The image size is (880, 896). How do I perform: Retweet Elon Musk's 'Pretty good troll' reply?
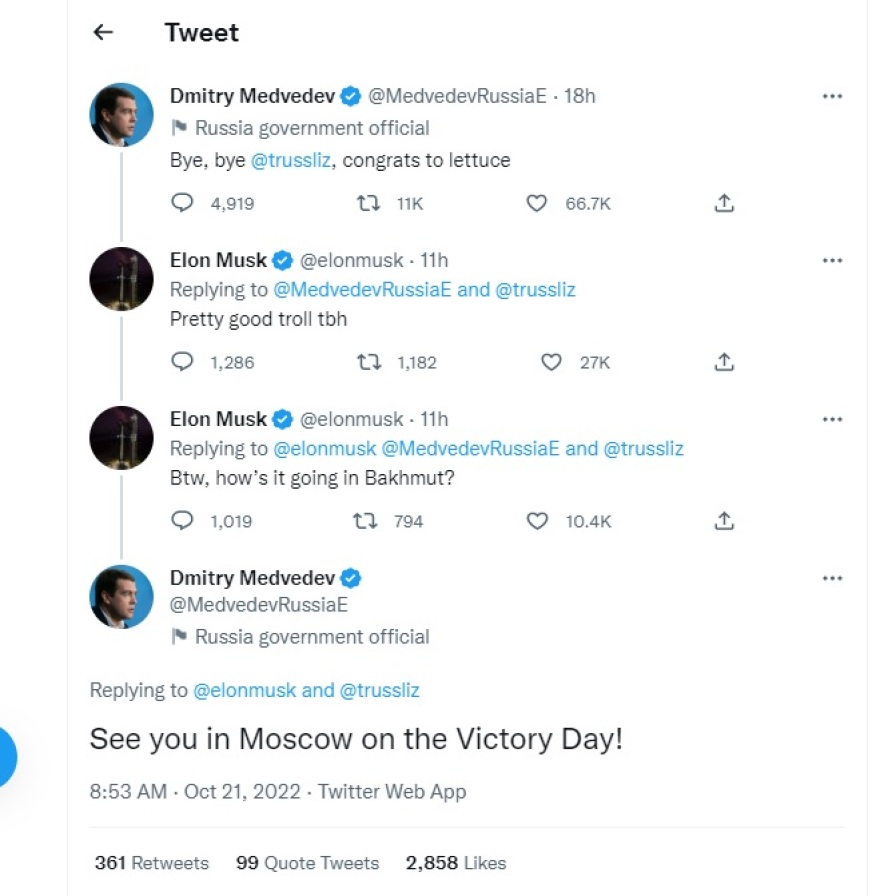[367, 362]
